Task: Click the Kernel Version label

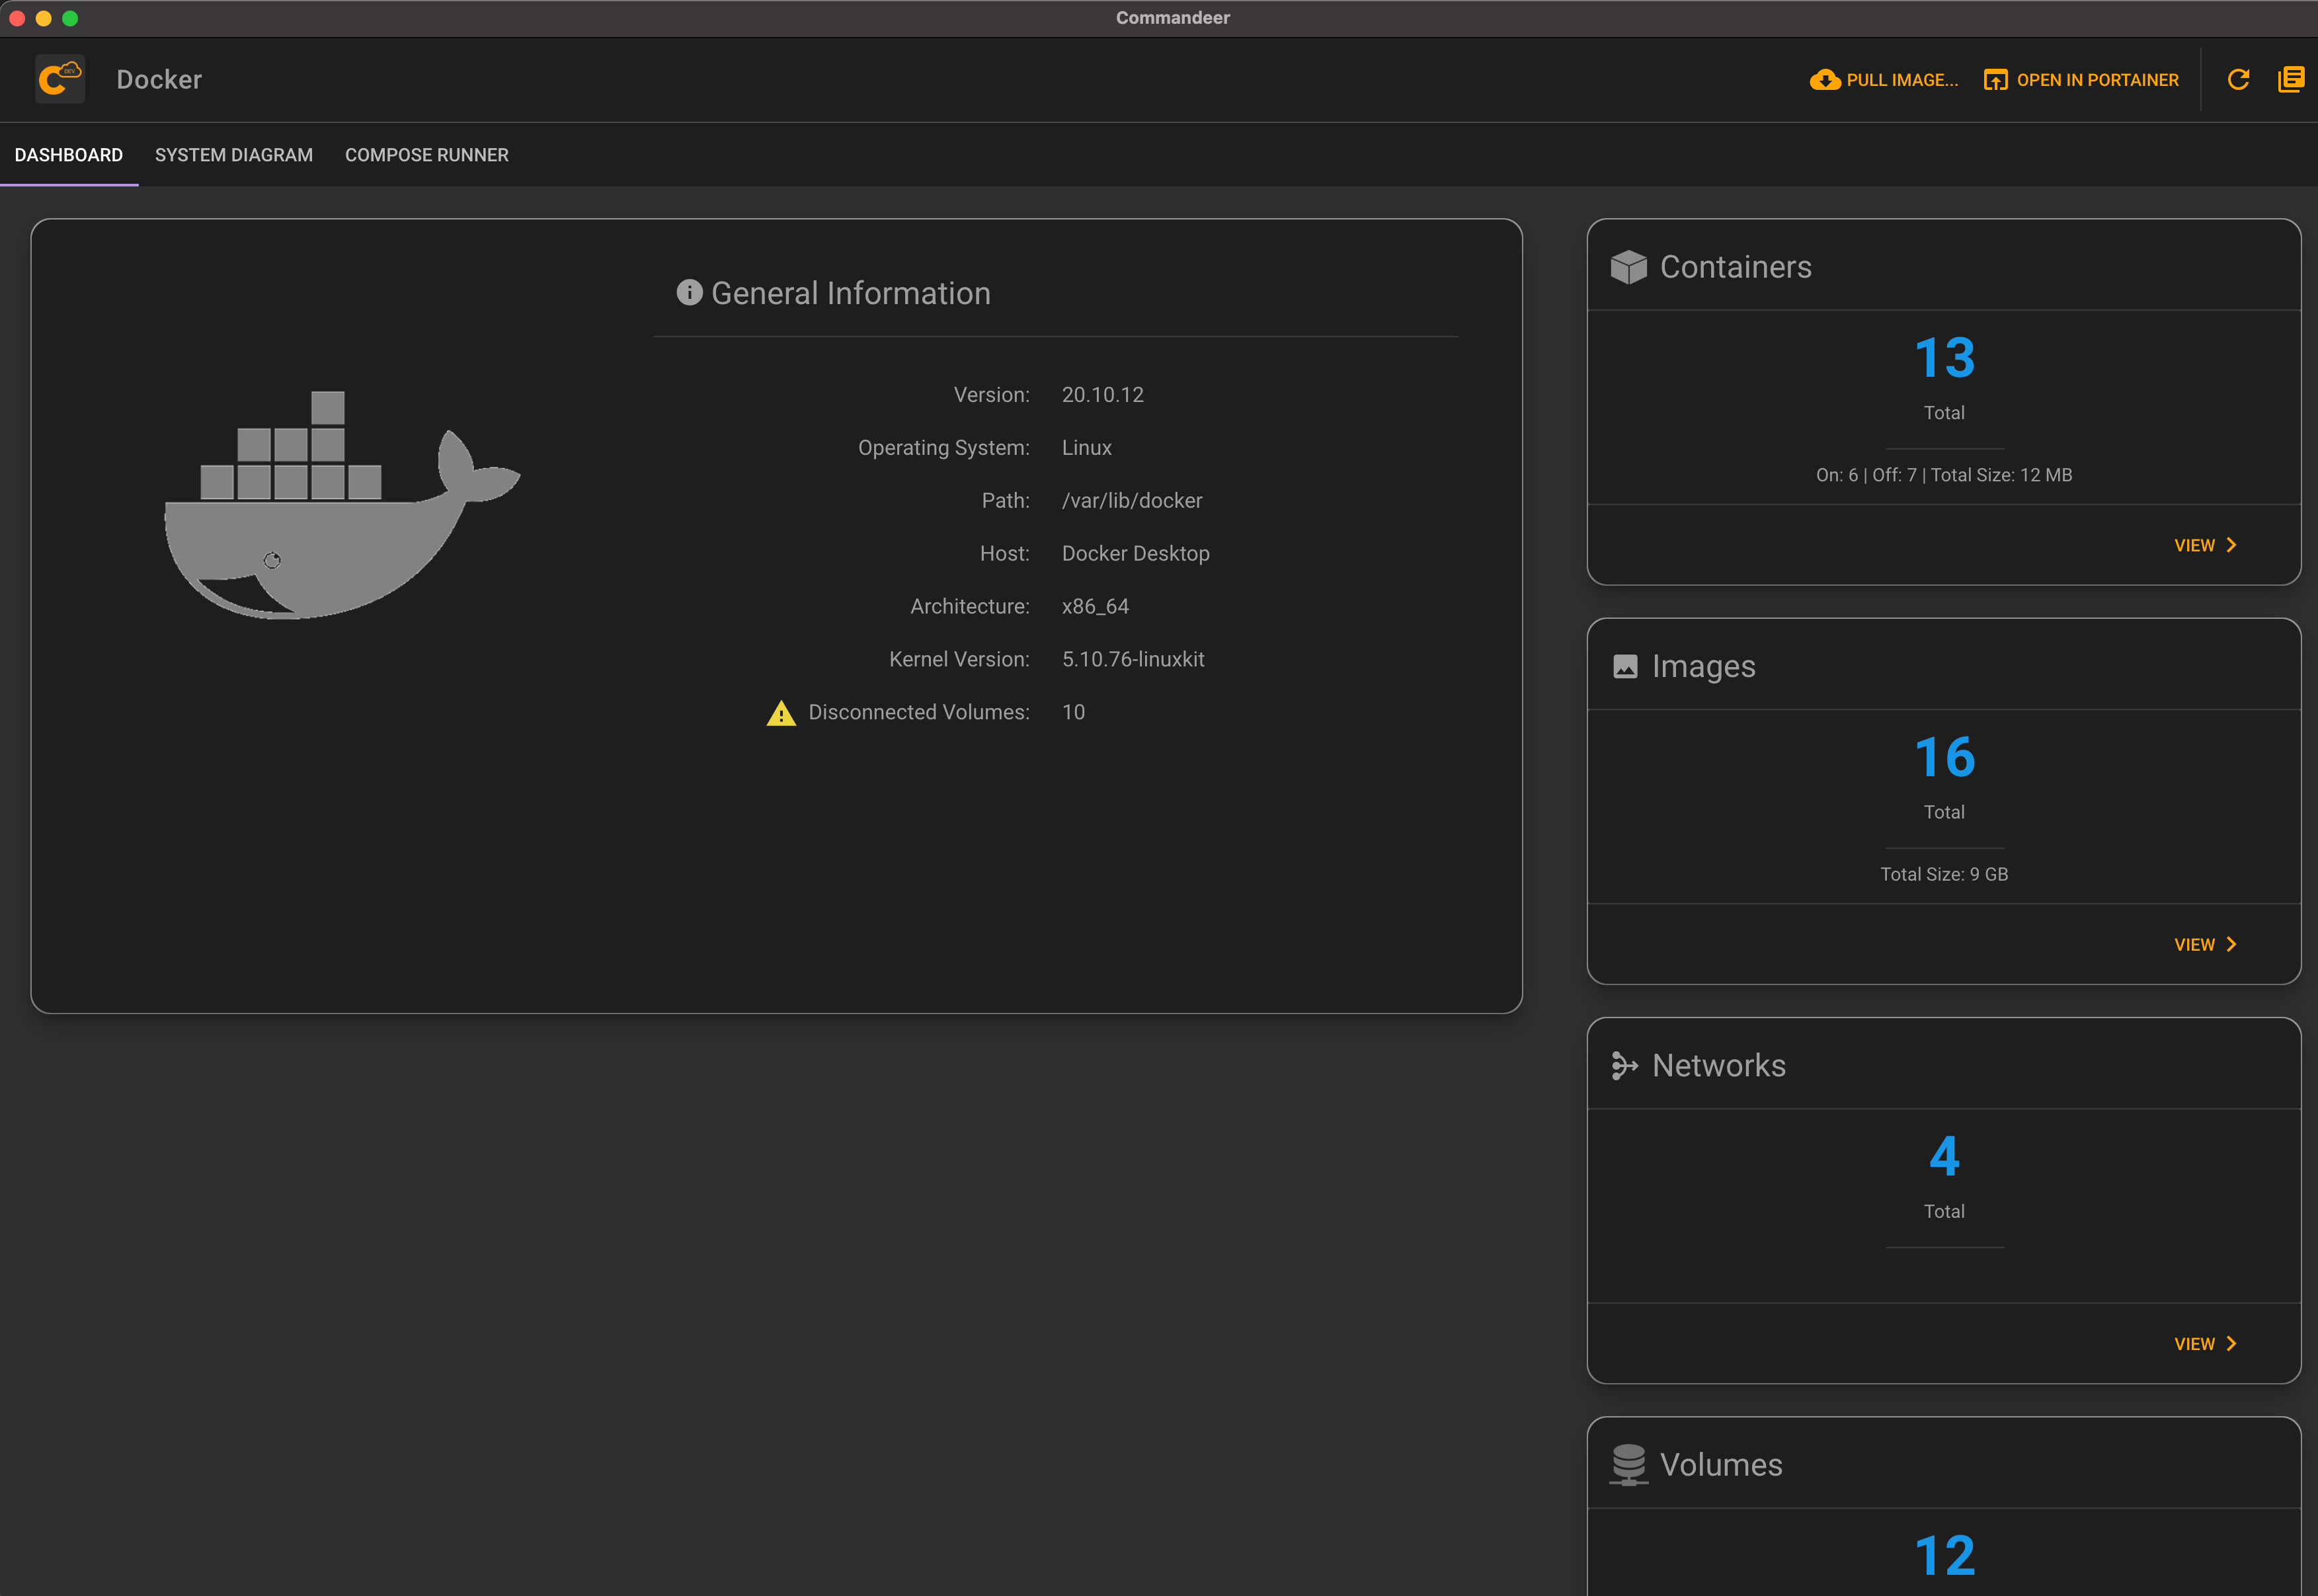Action: coord(959,660)
